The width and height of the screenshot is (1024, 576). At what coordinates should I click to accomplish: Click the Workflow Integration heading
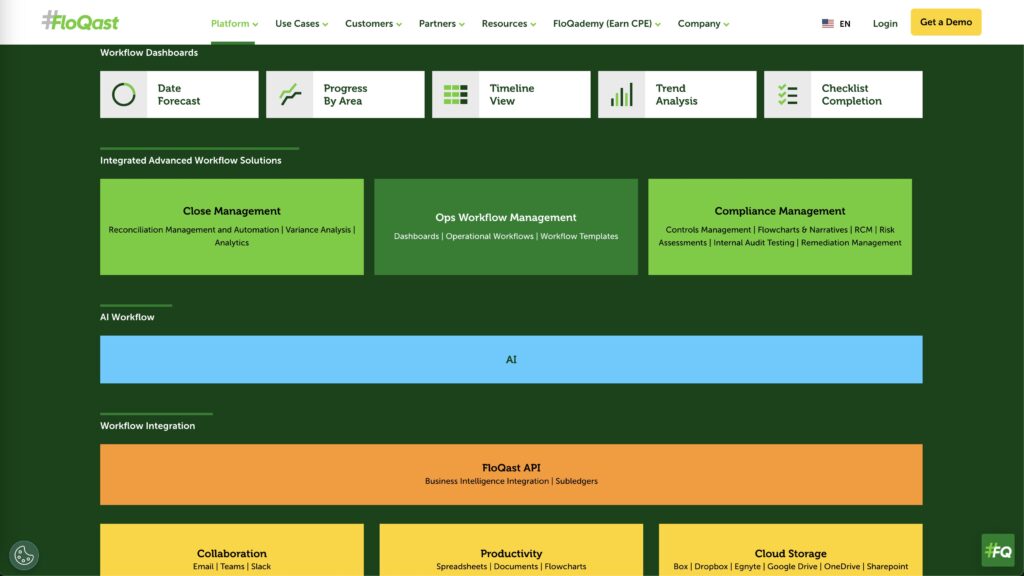(148, 426)
